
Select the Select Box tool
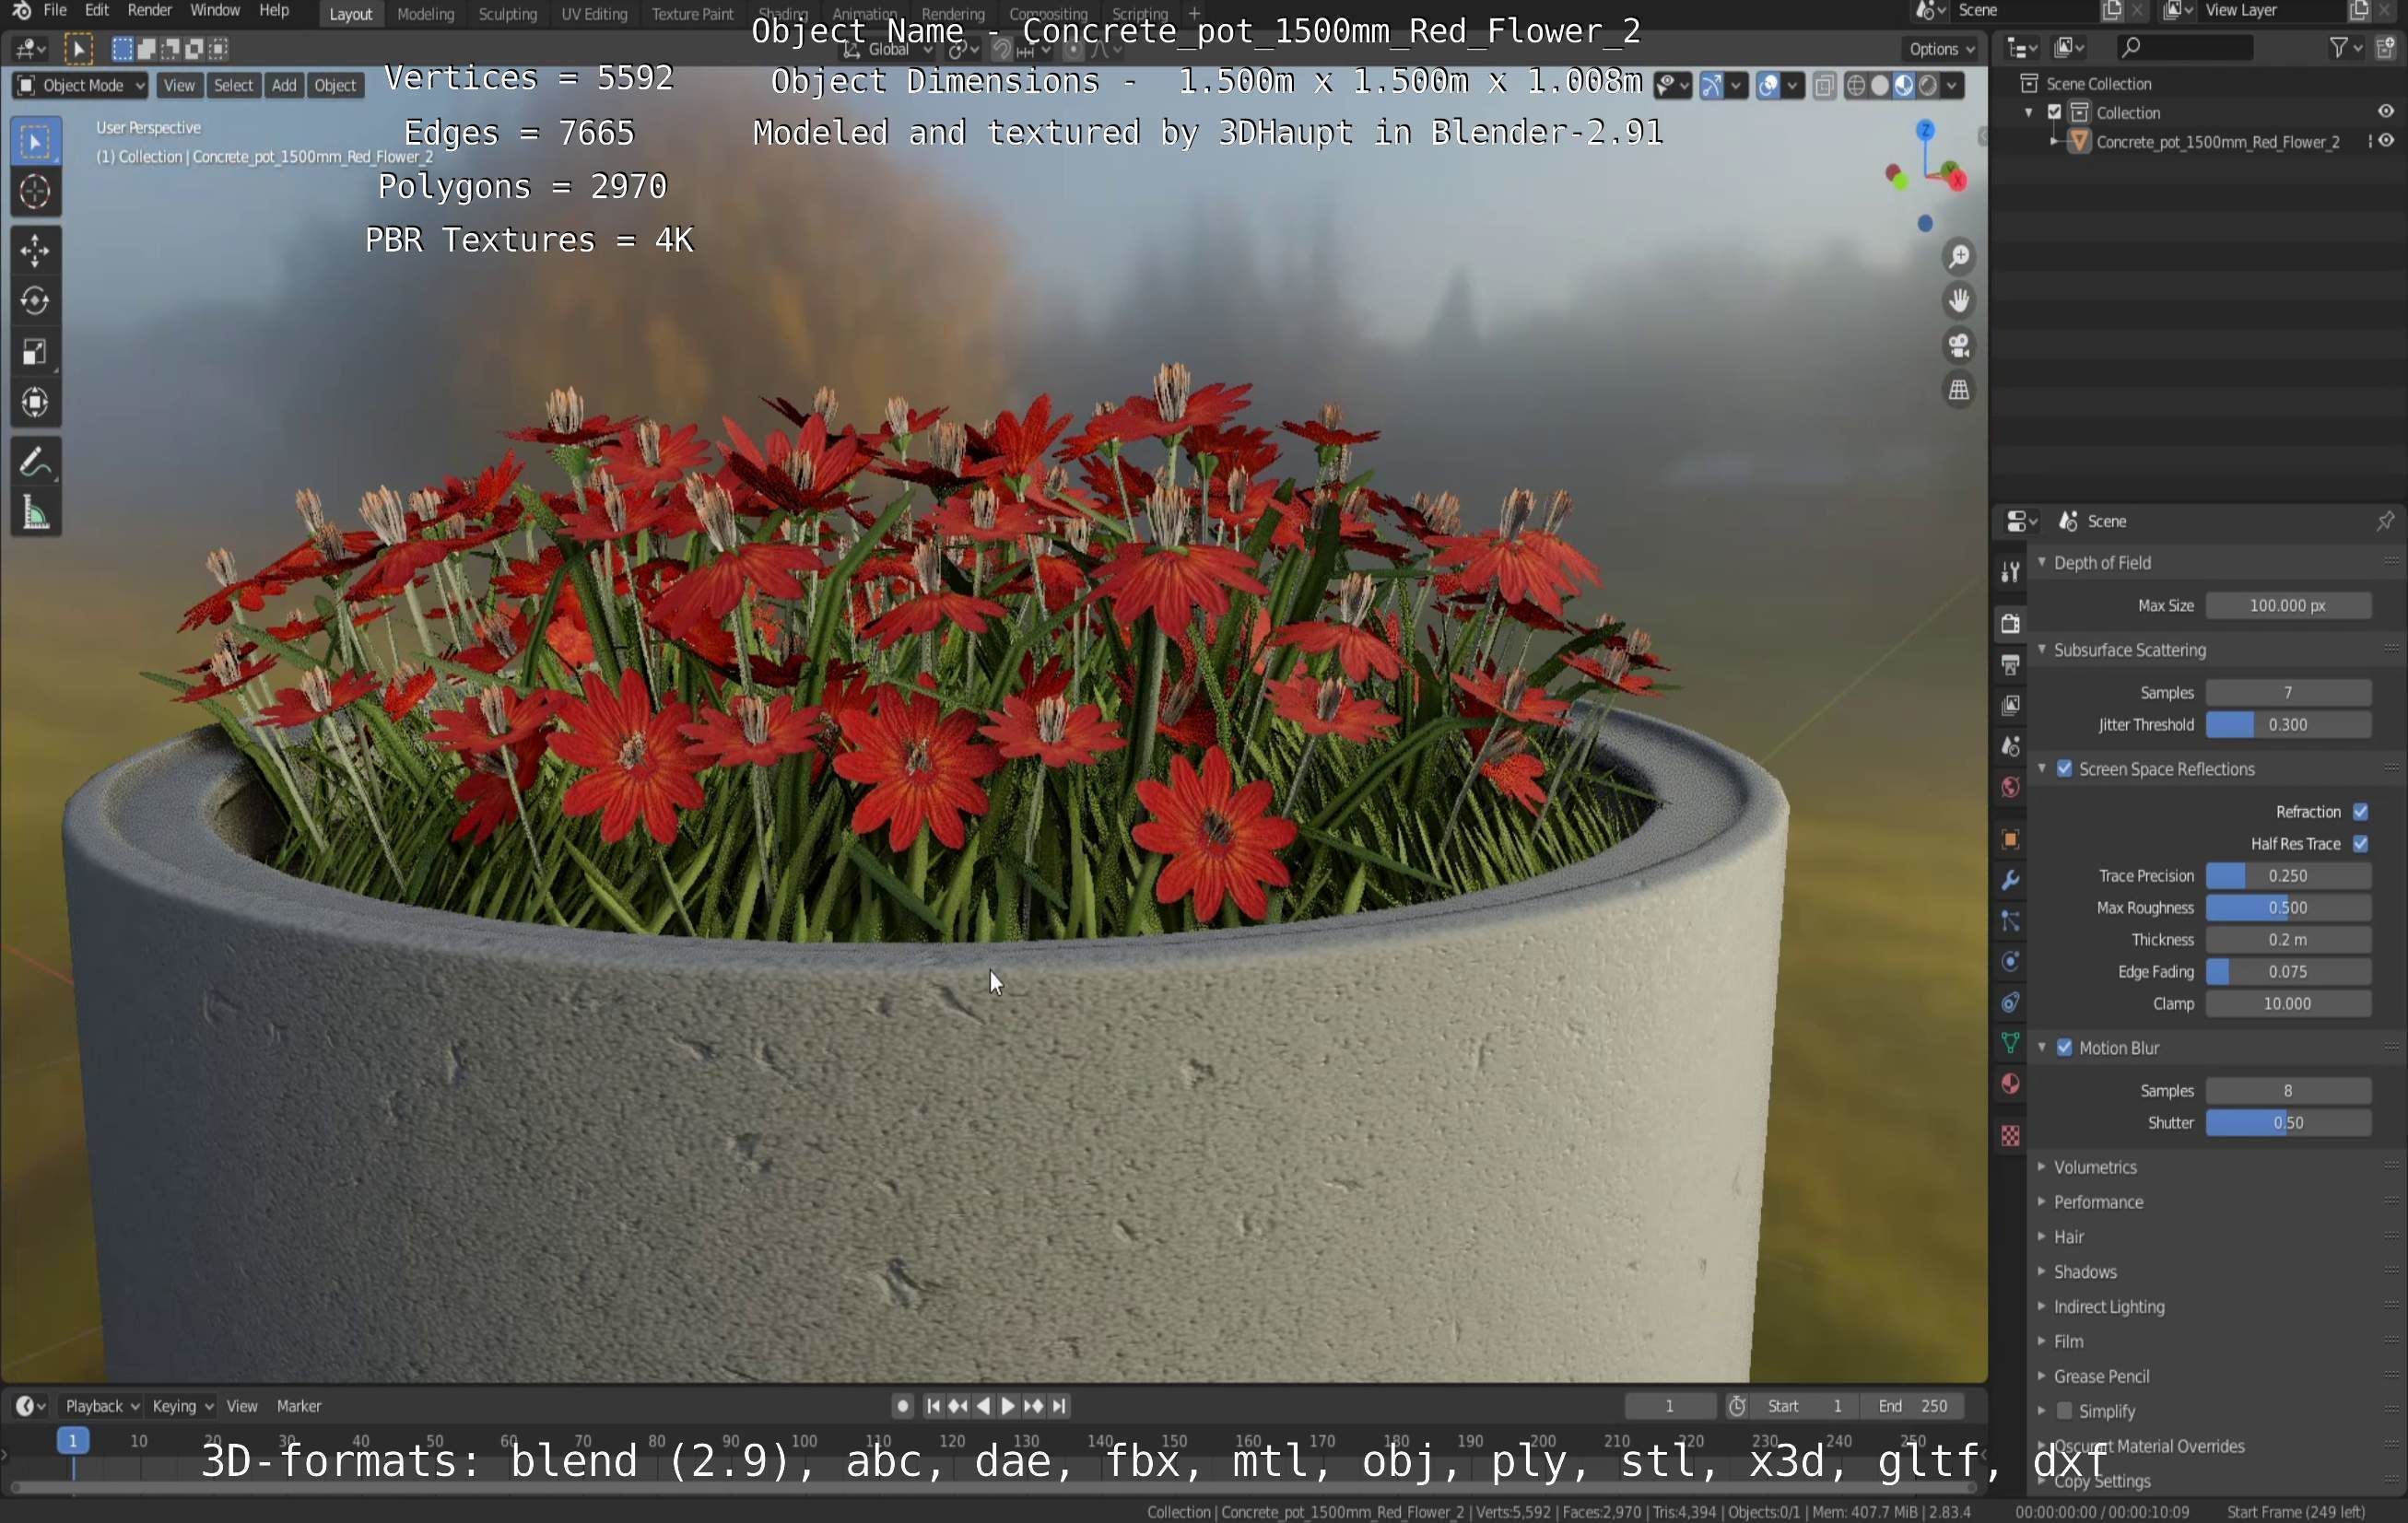35,142
